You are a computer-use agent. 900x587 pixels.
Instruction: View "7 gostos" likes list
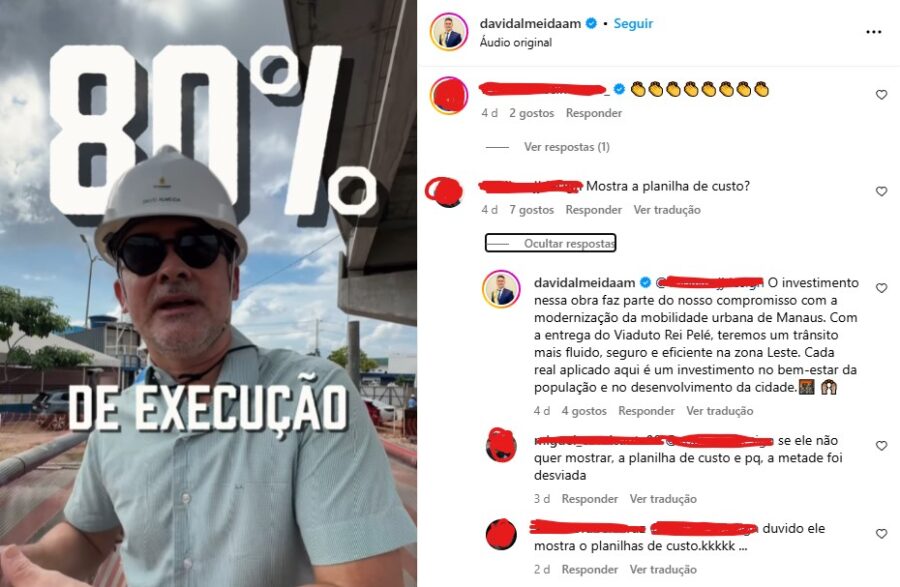(x=532, y=210)
